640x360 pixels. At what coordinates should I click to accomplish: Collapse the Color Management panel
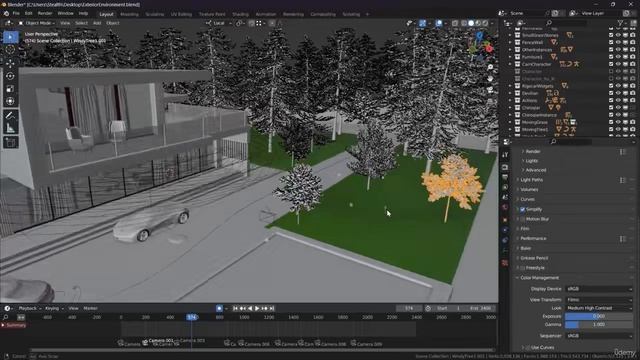tap(539, 278)
